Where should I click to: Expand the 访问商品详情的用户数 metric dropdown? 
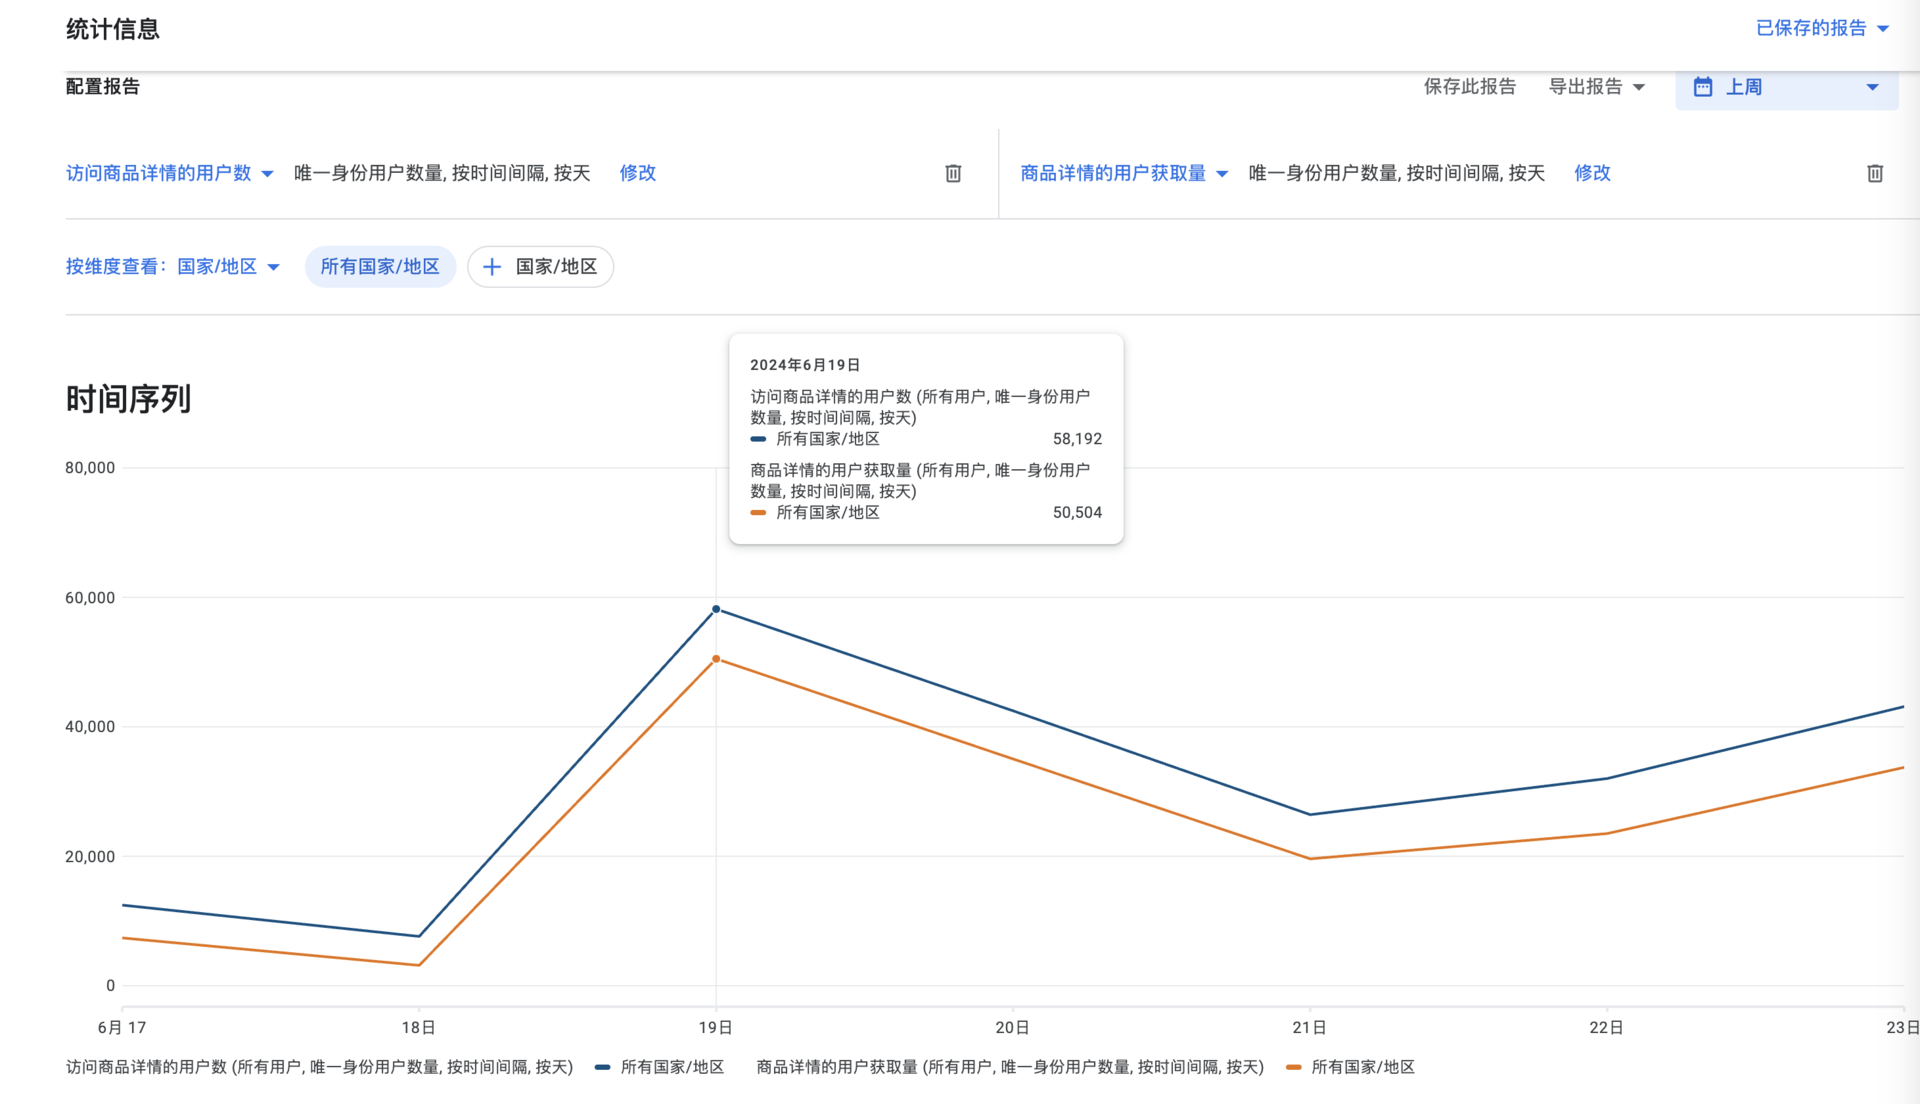coord(170,173)
